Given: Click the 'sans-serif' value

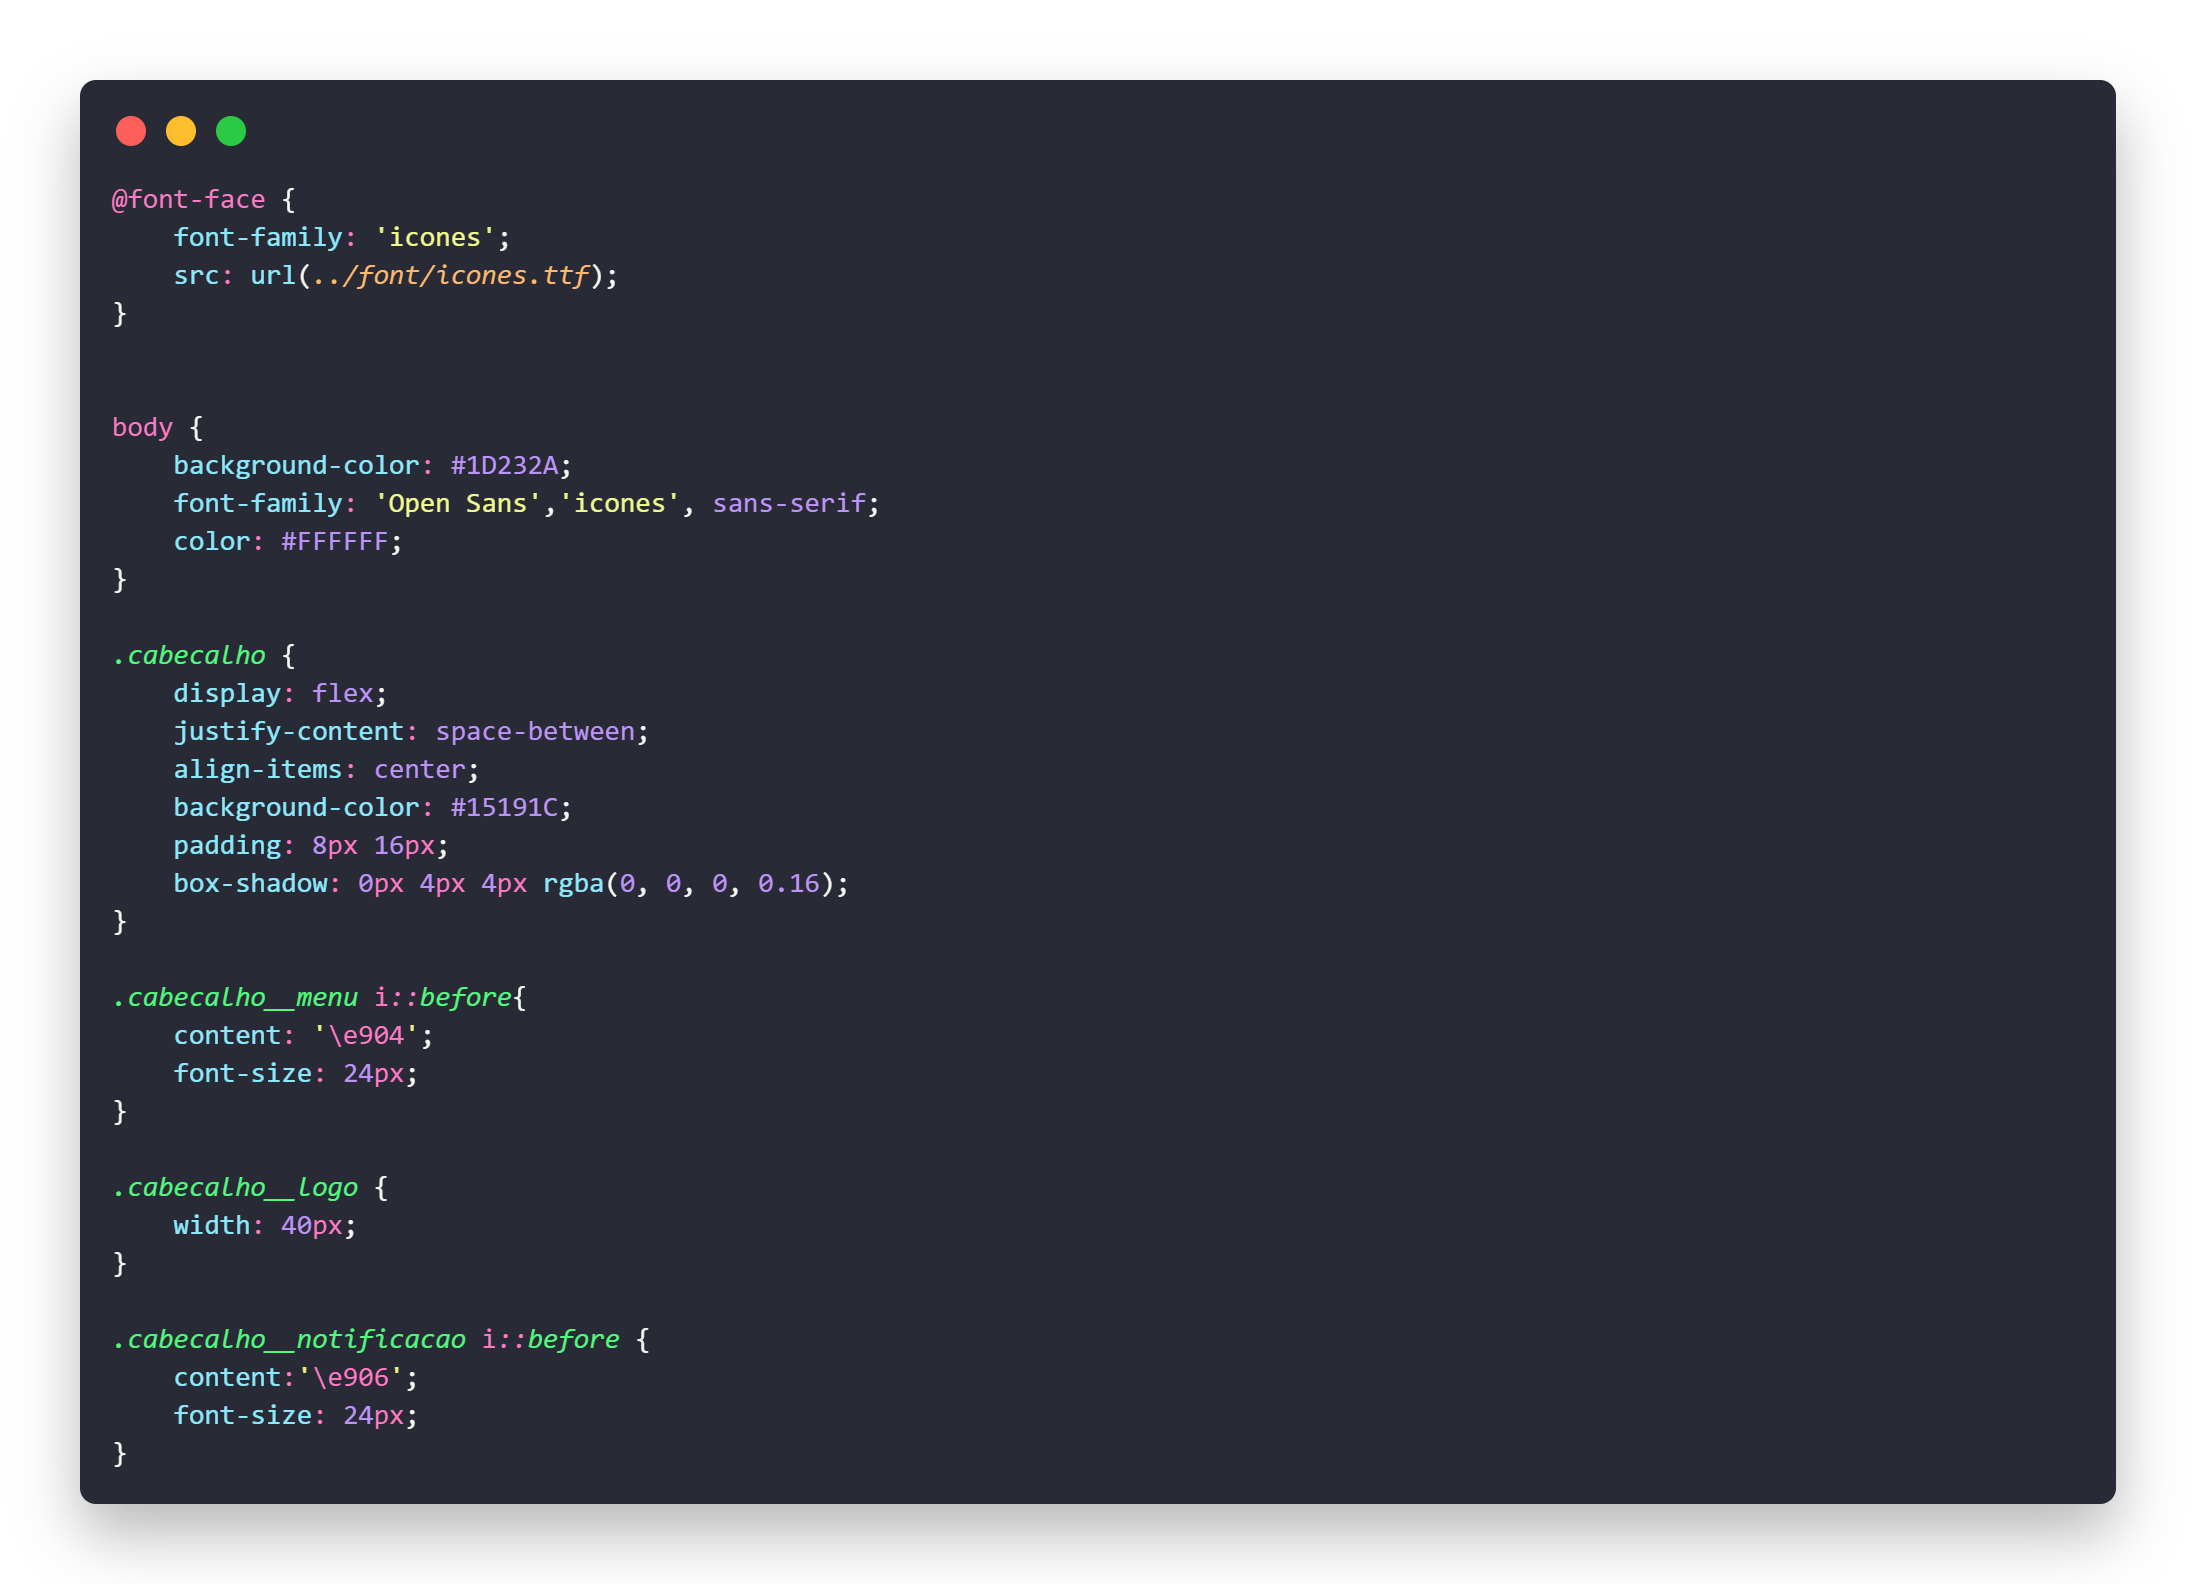Looking at the screenshot, I should [789, 504].
